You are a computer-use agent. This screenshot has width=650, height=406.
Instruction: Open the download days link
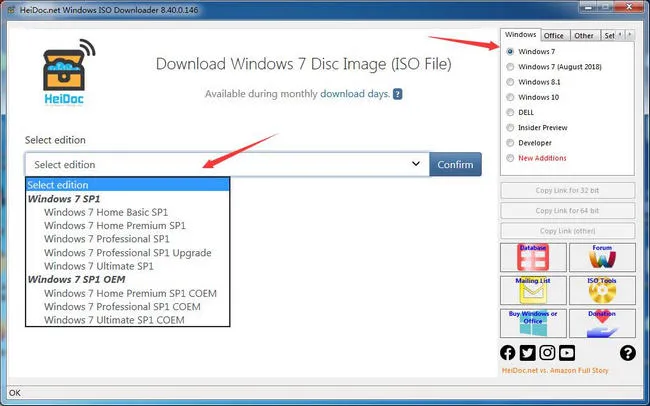[355, 94]
